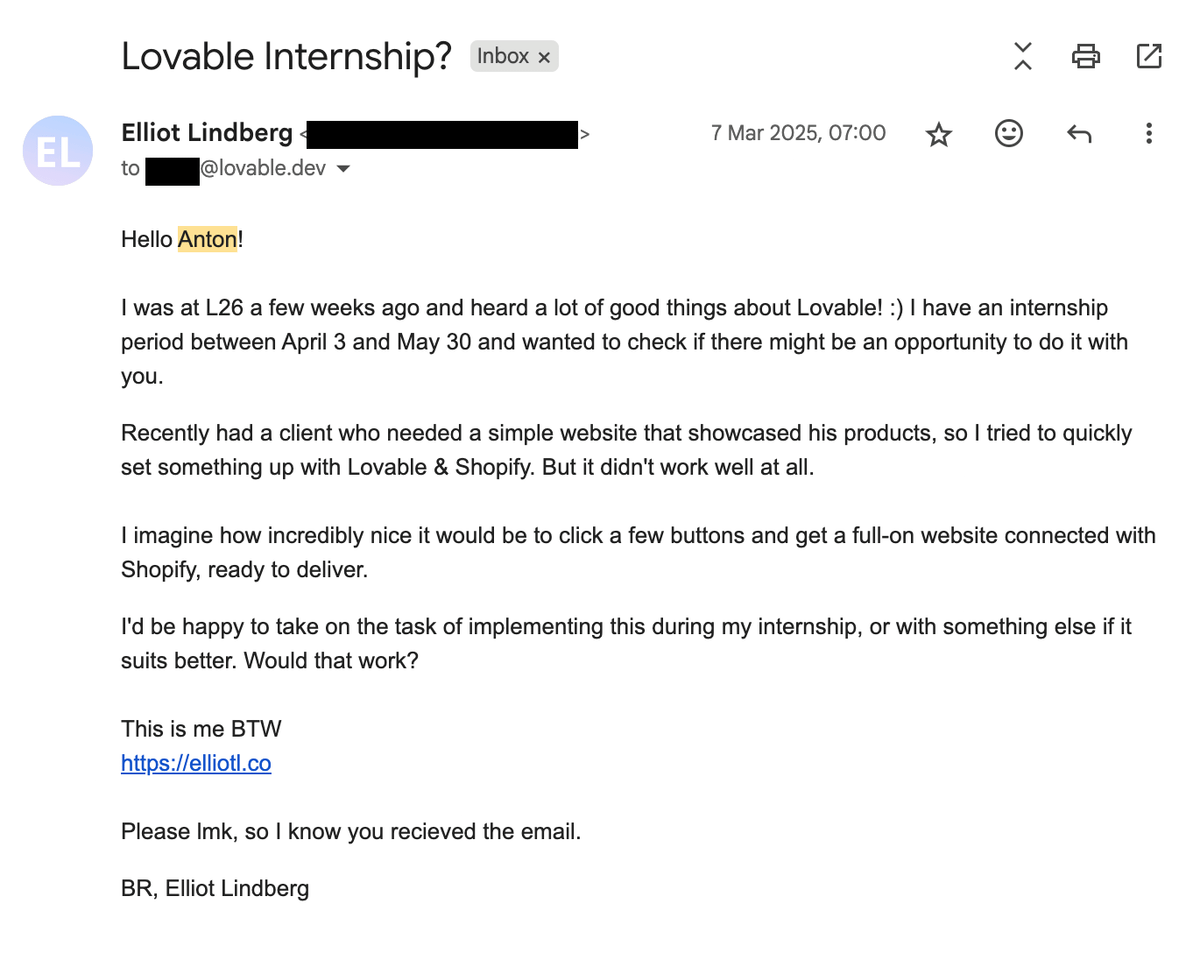1200x953 pixels.
Task: Star the Lovable Internship email
Action: pyautogui.click(x=938, y=134)
